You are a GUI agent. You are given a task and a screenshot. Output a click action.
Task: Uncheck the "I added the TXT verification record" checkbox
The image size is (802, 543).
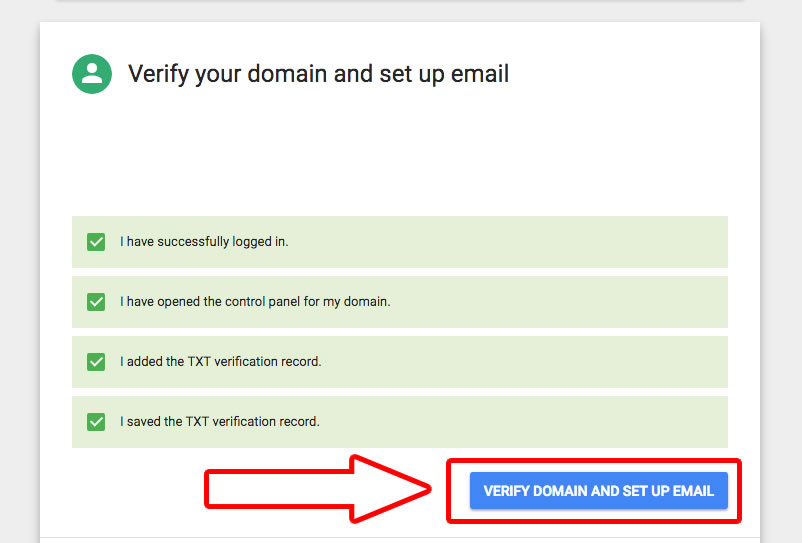point(96,362)
